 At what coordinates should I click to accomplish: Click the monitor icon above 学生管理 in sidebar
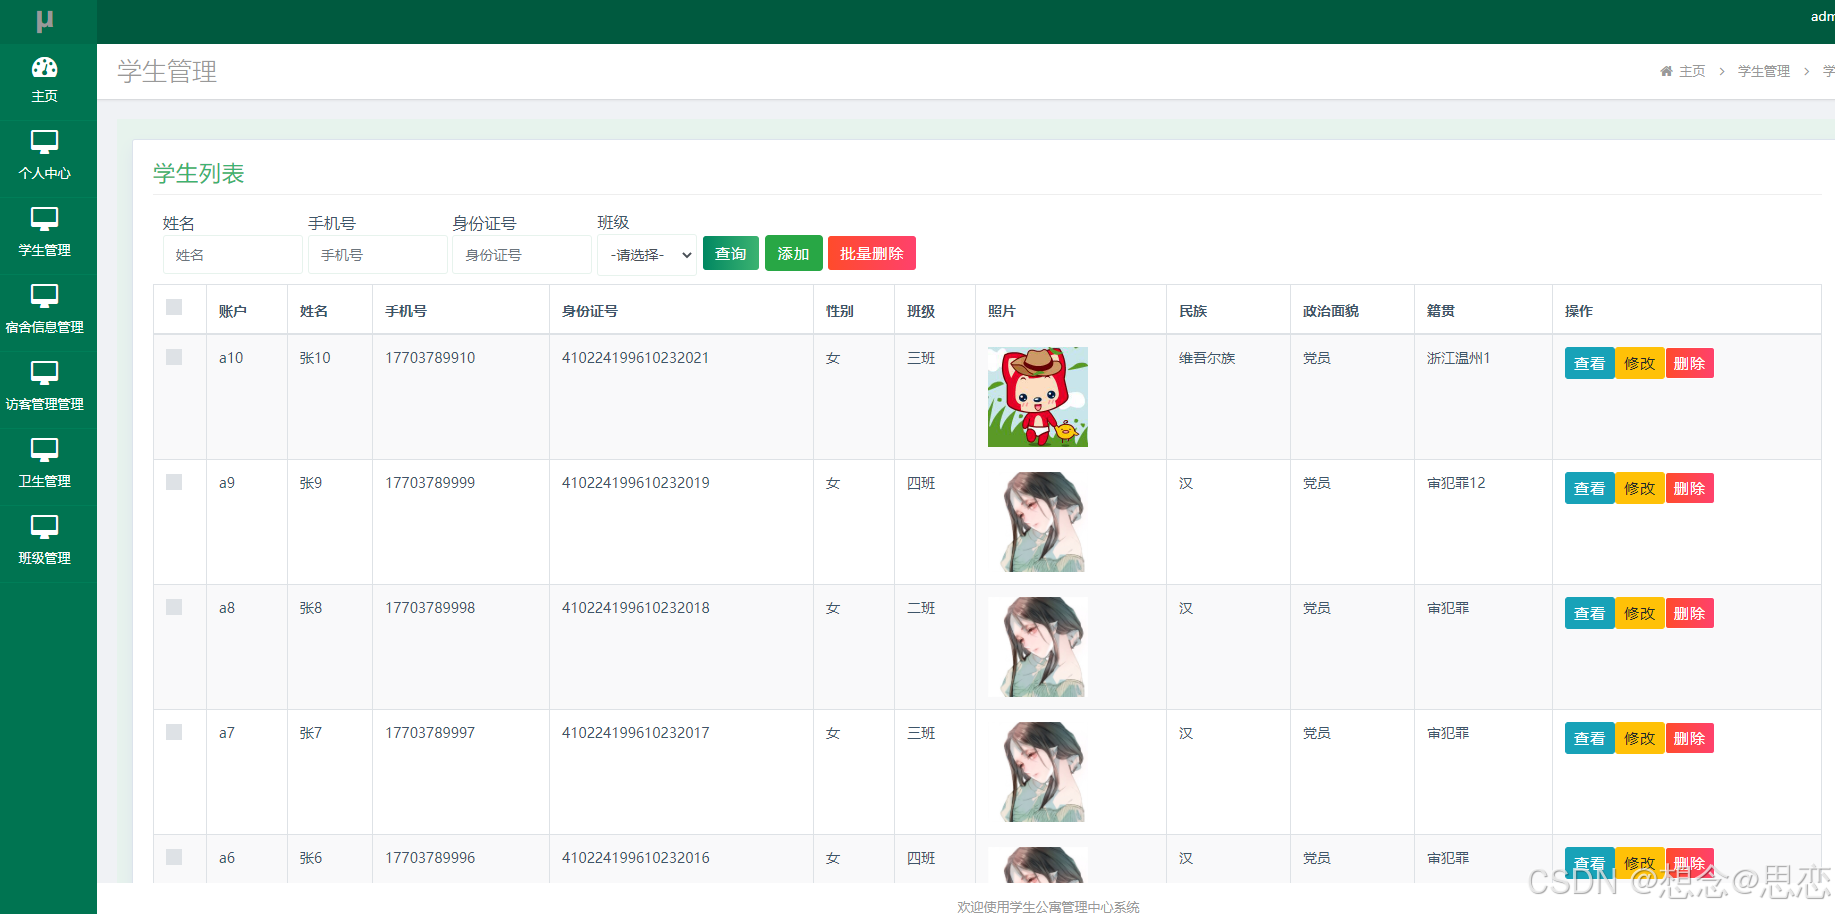(45, 218)
